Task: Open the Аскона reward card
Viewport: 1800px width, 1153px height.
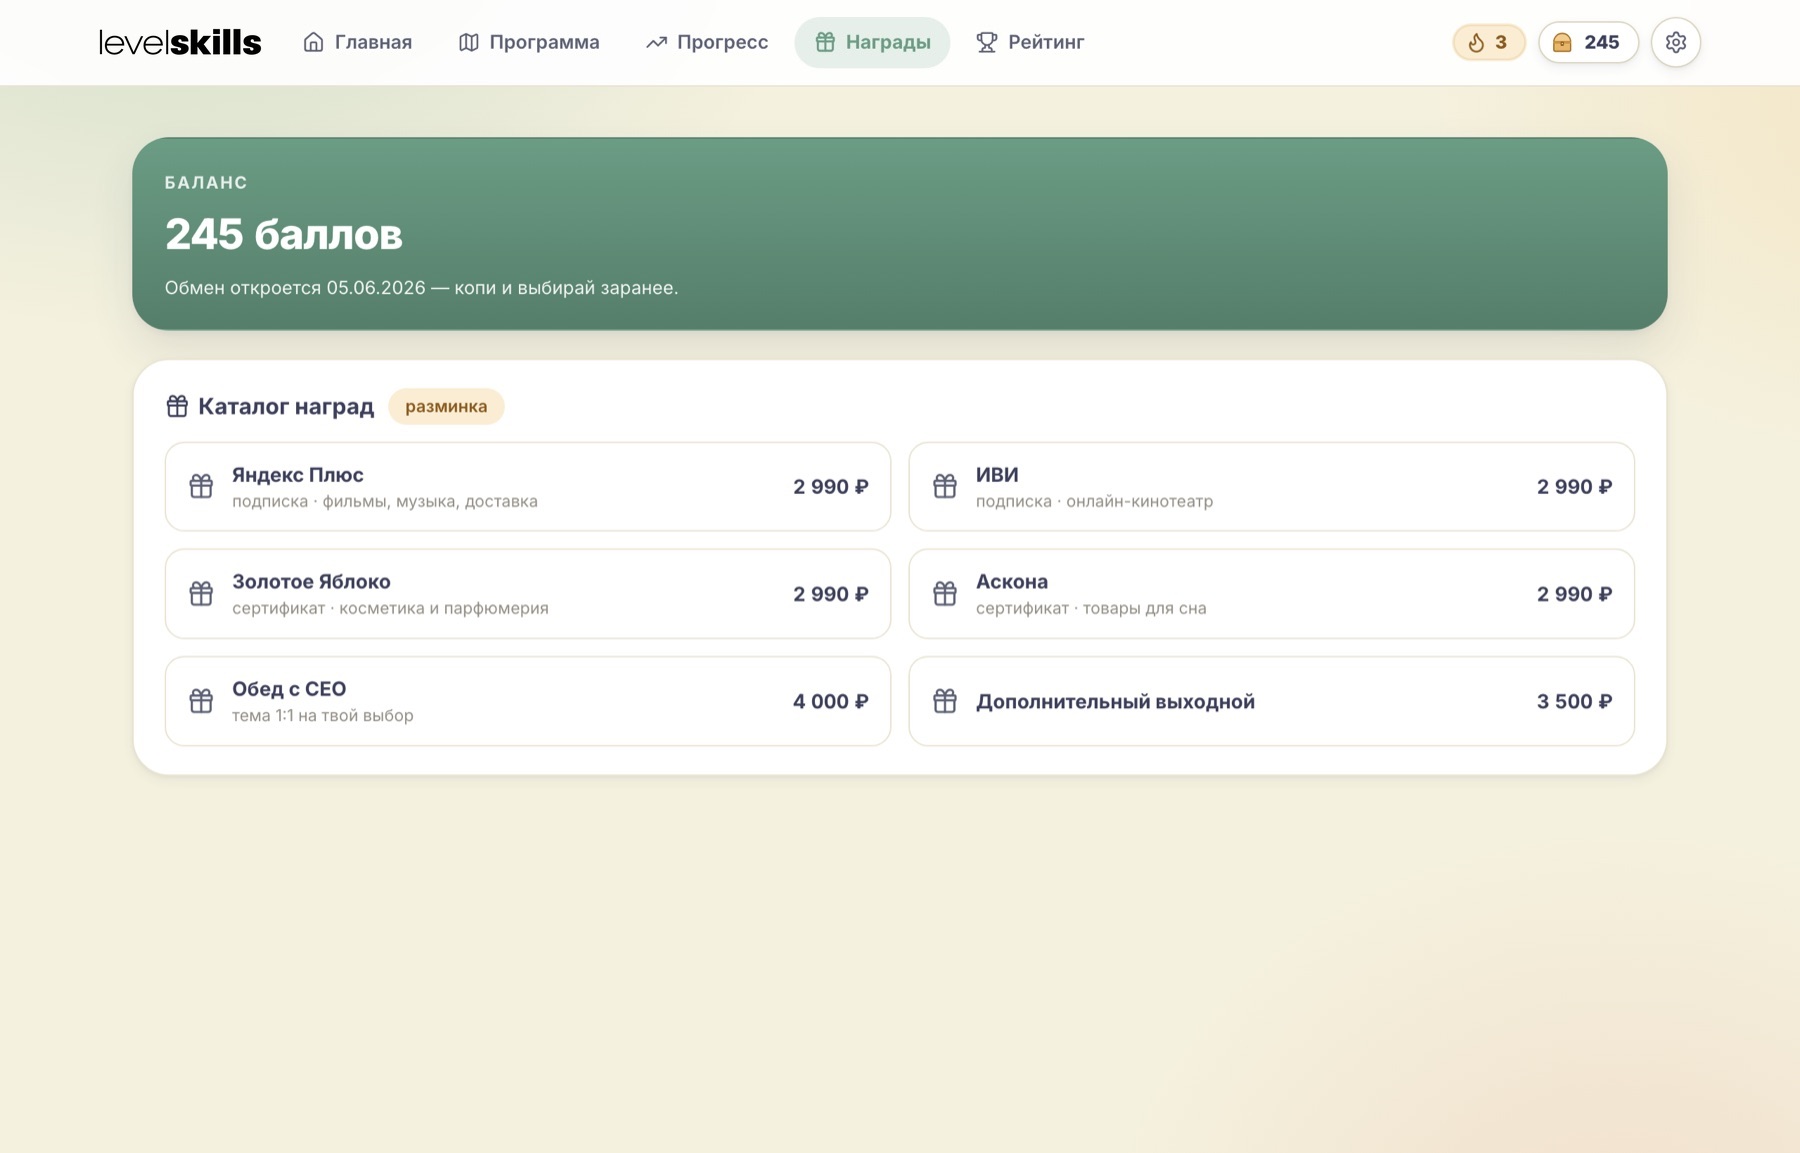Action: click(x=1271, y=594)
